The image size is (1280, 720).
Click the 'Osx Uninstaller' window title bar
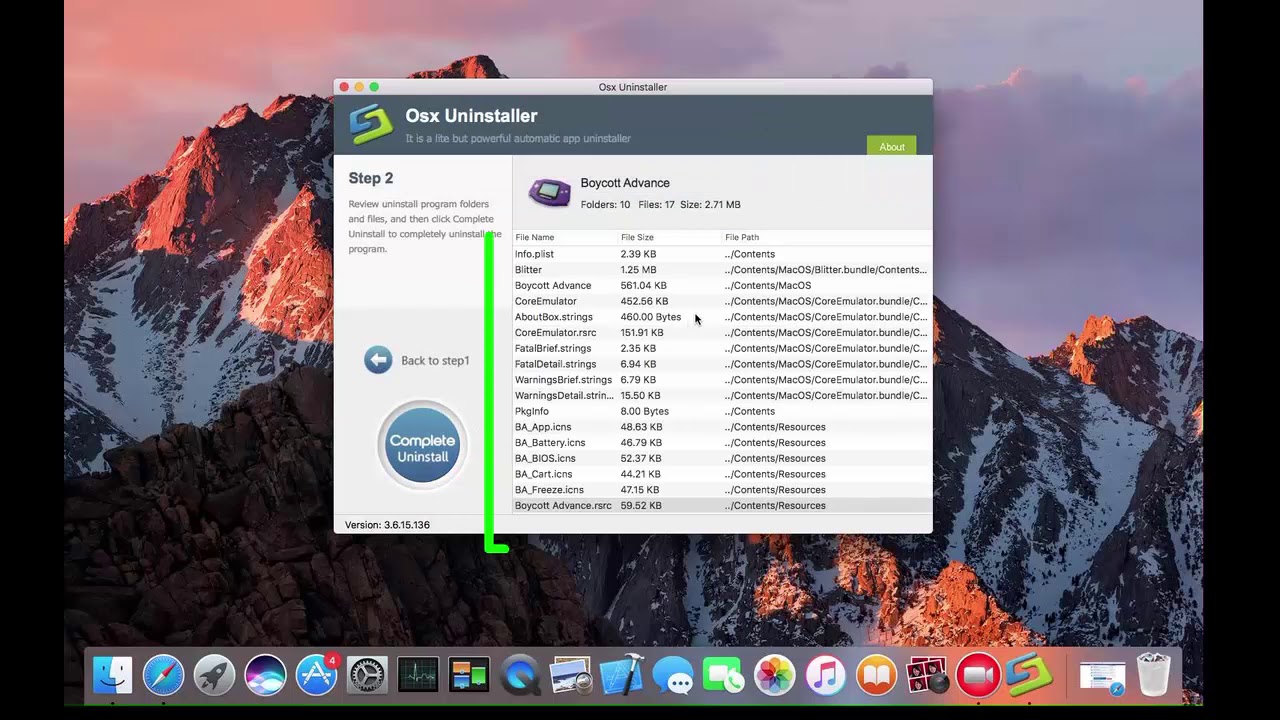pos(633,87)
